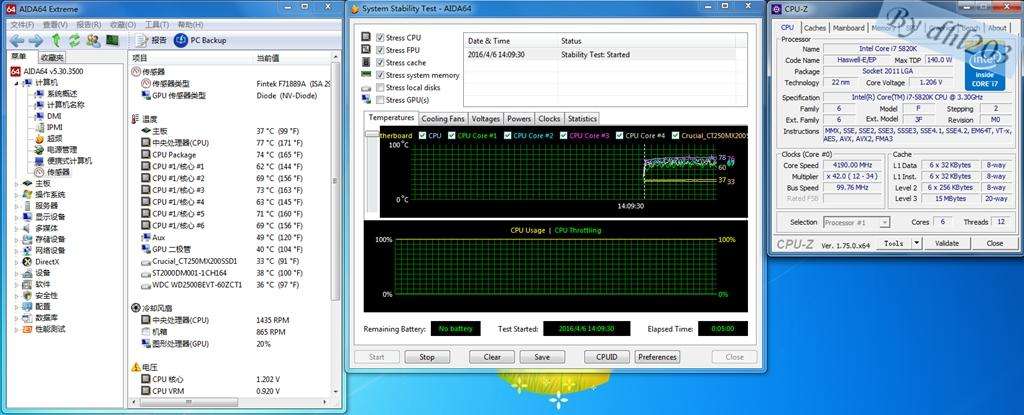Refresh AIDA64 with the green circular arrows
The image size is (1024, 415).
[74, 41]
